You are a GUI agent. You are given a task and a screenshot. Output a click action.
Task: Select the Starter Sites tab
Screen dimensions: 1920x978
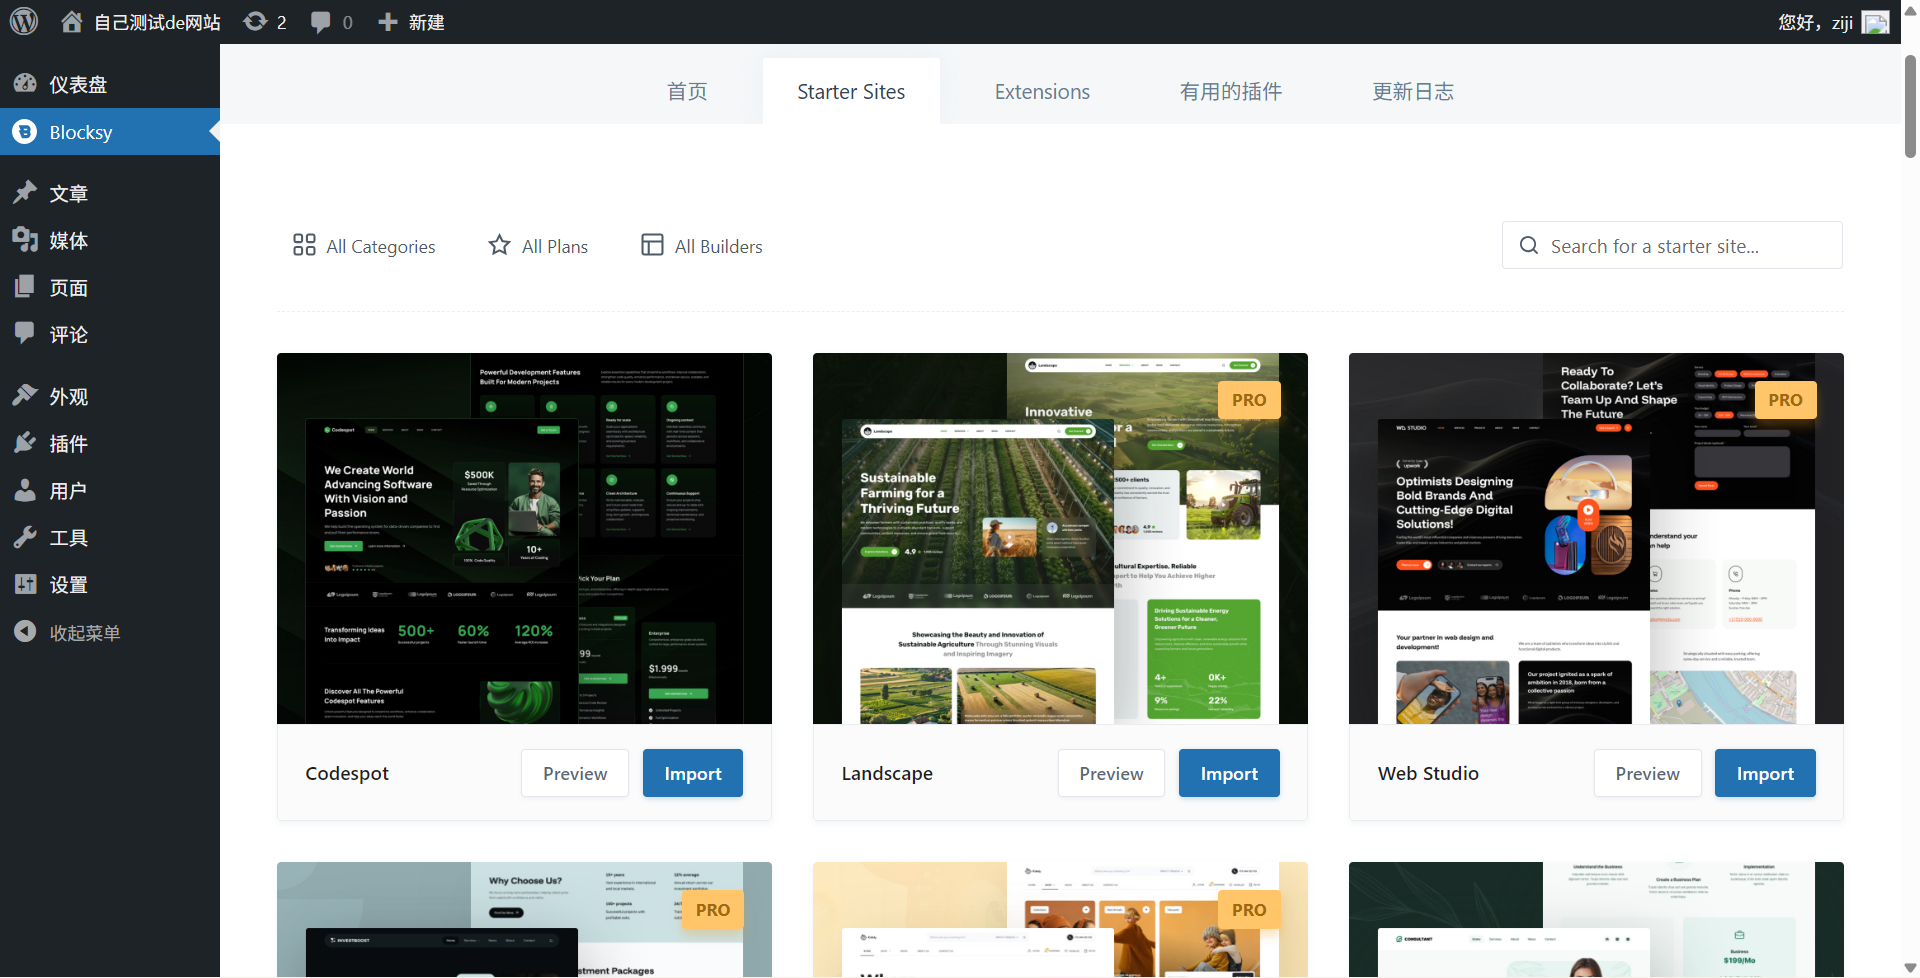click(x=851, y=92)
